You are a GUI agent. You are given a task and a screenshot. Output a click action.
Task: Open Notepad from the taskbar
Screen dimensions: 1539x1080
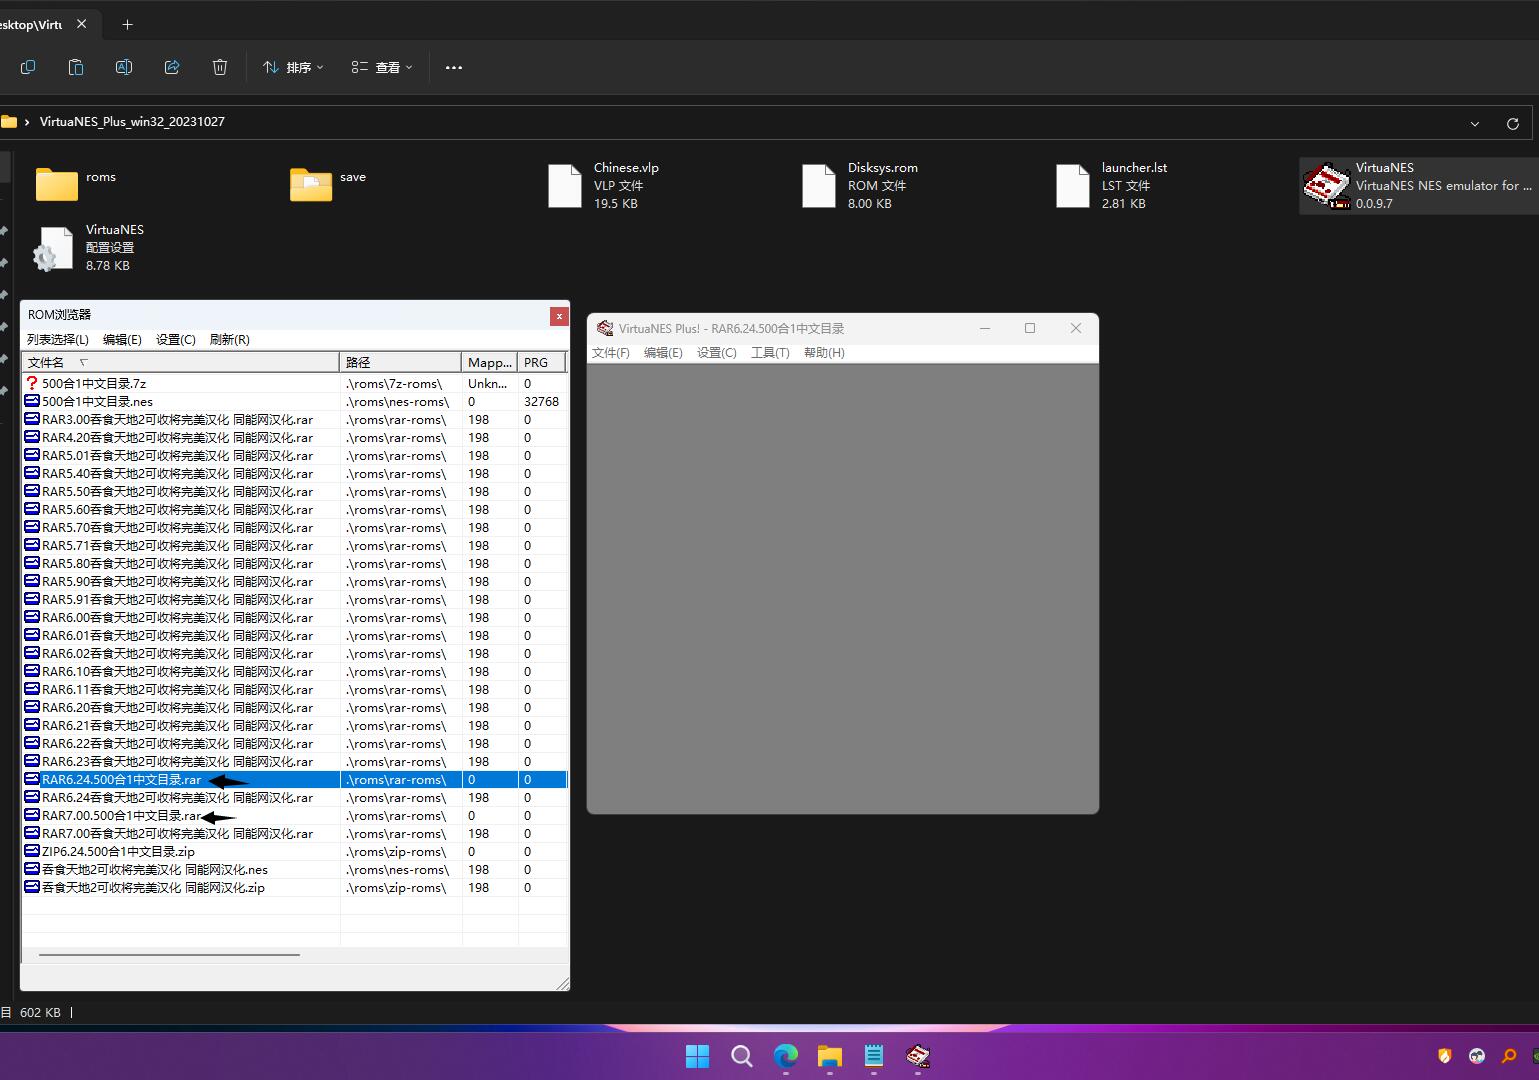pyautogui.click(x=874, y=1056)
